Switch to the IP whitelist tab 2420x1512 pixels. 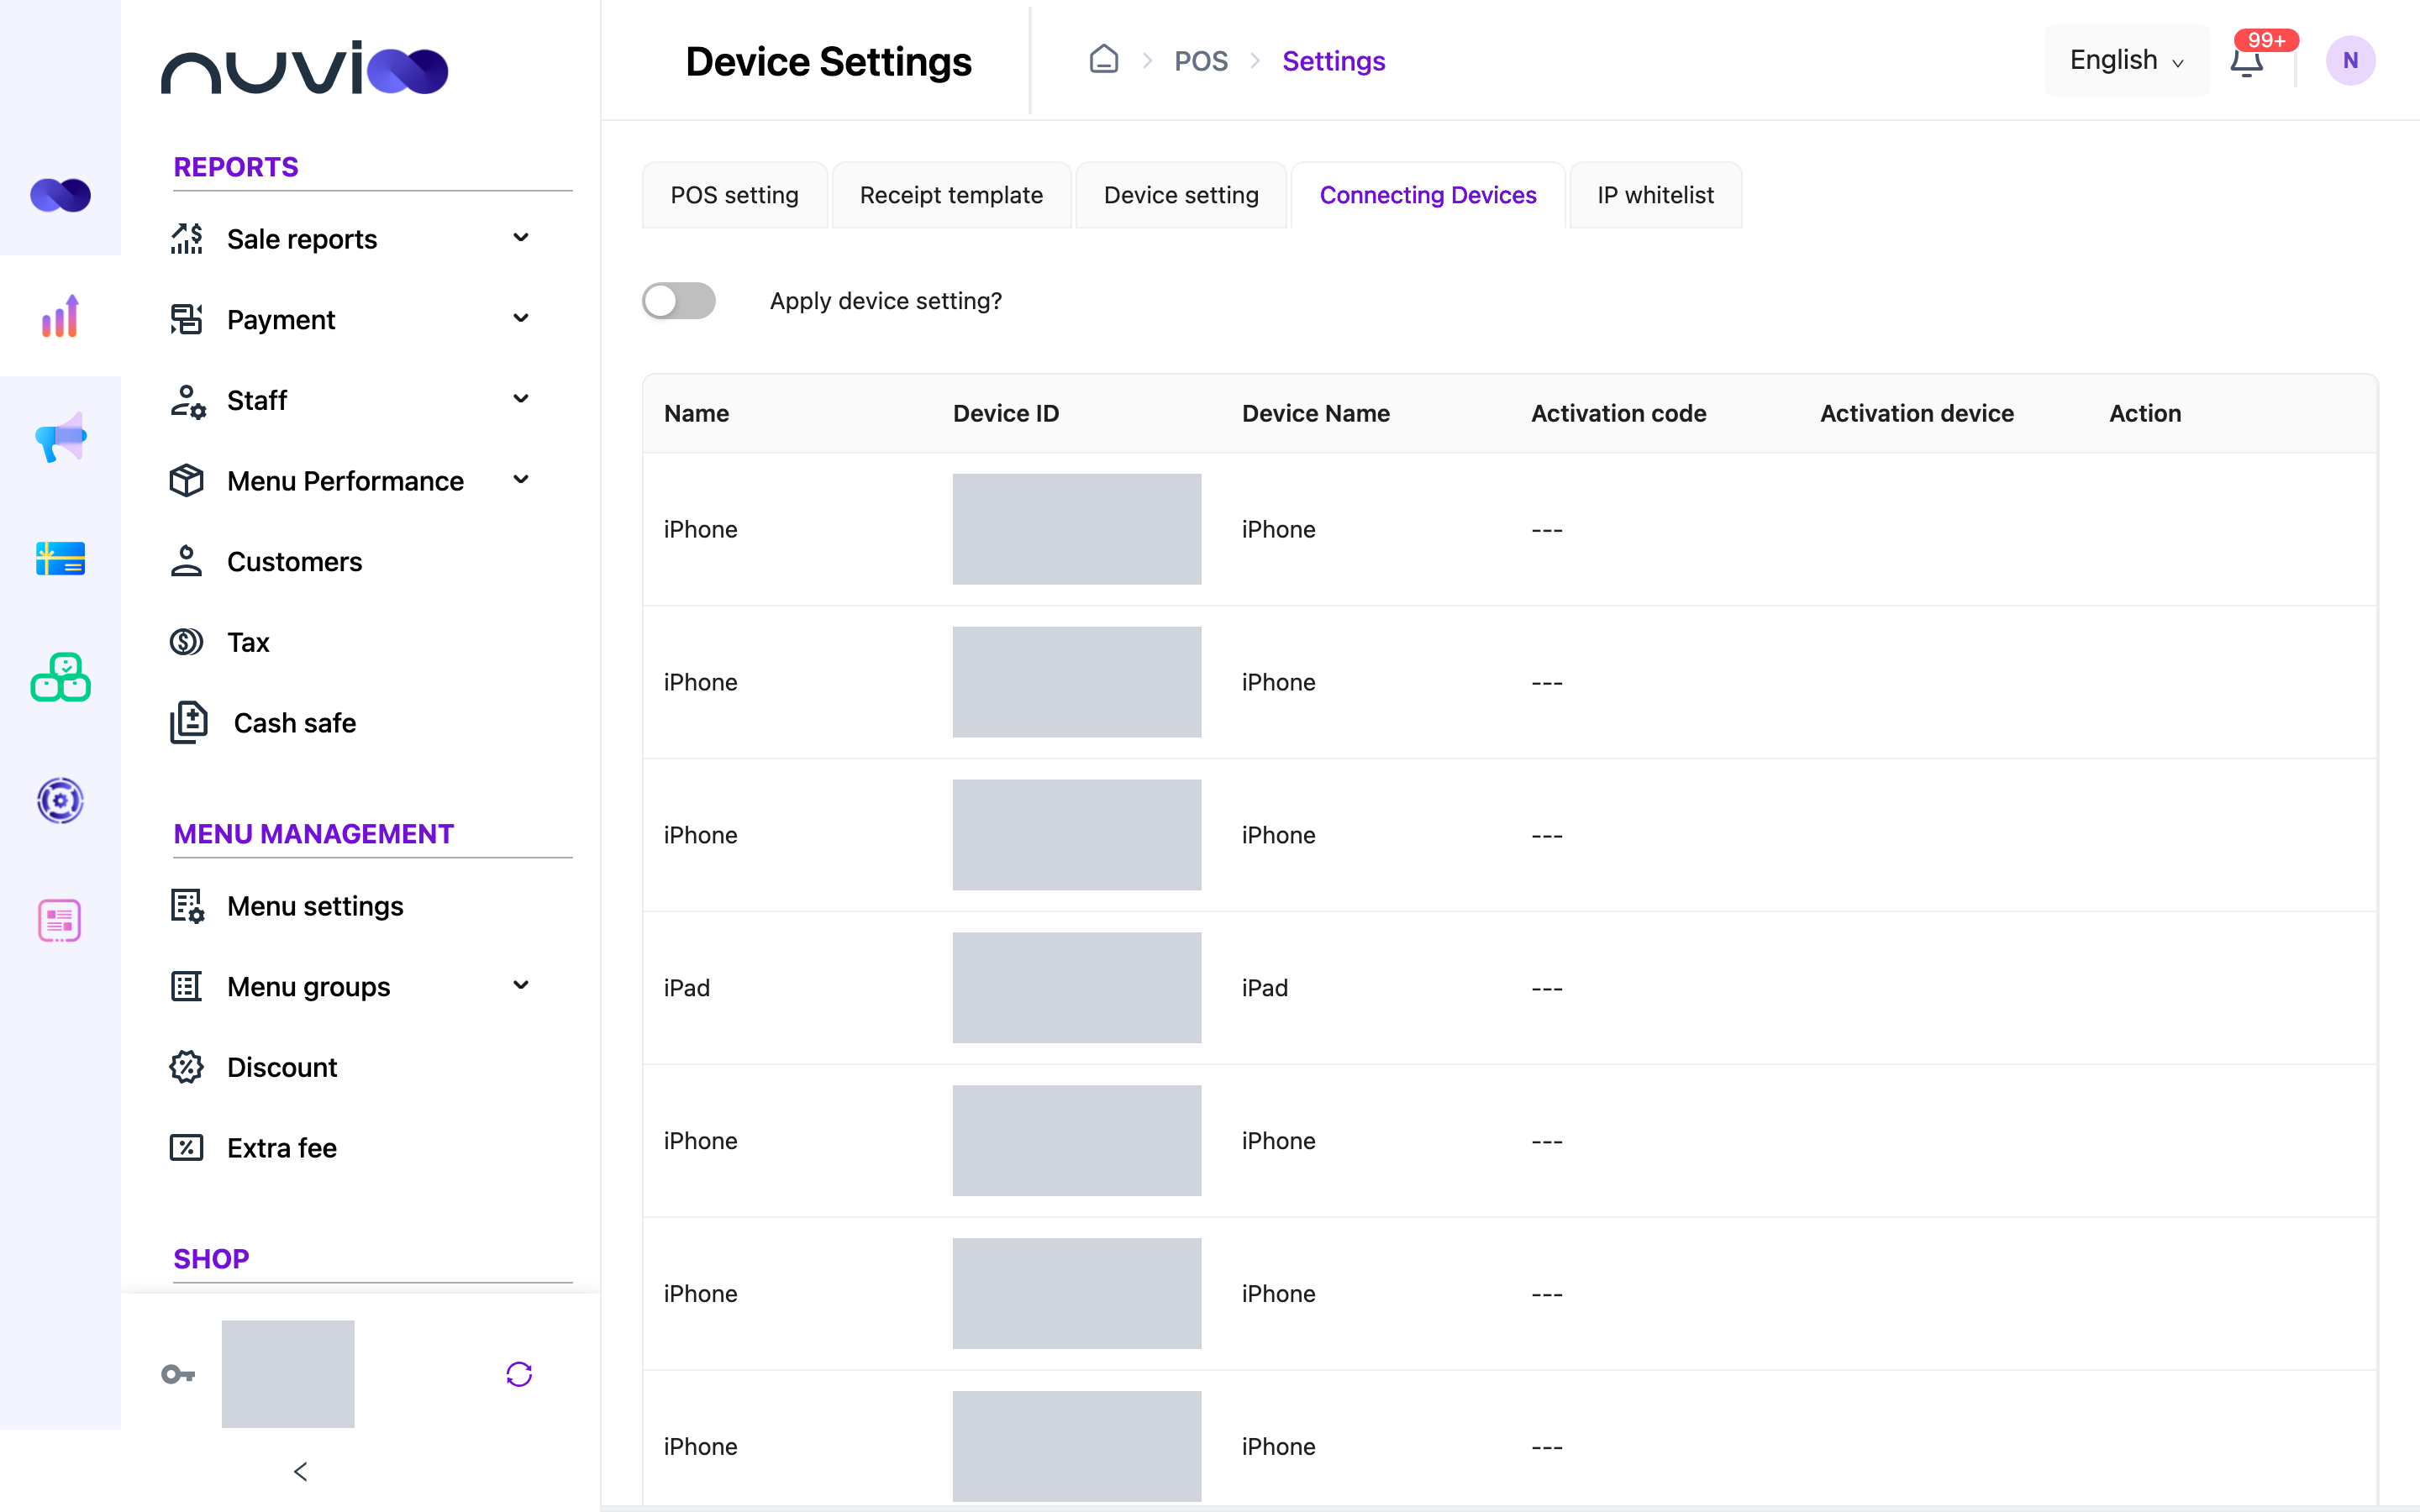coord(1655,195)
